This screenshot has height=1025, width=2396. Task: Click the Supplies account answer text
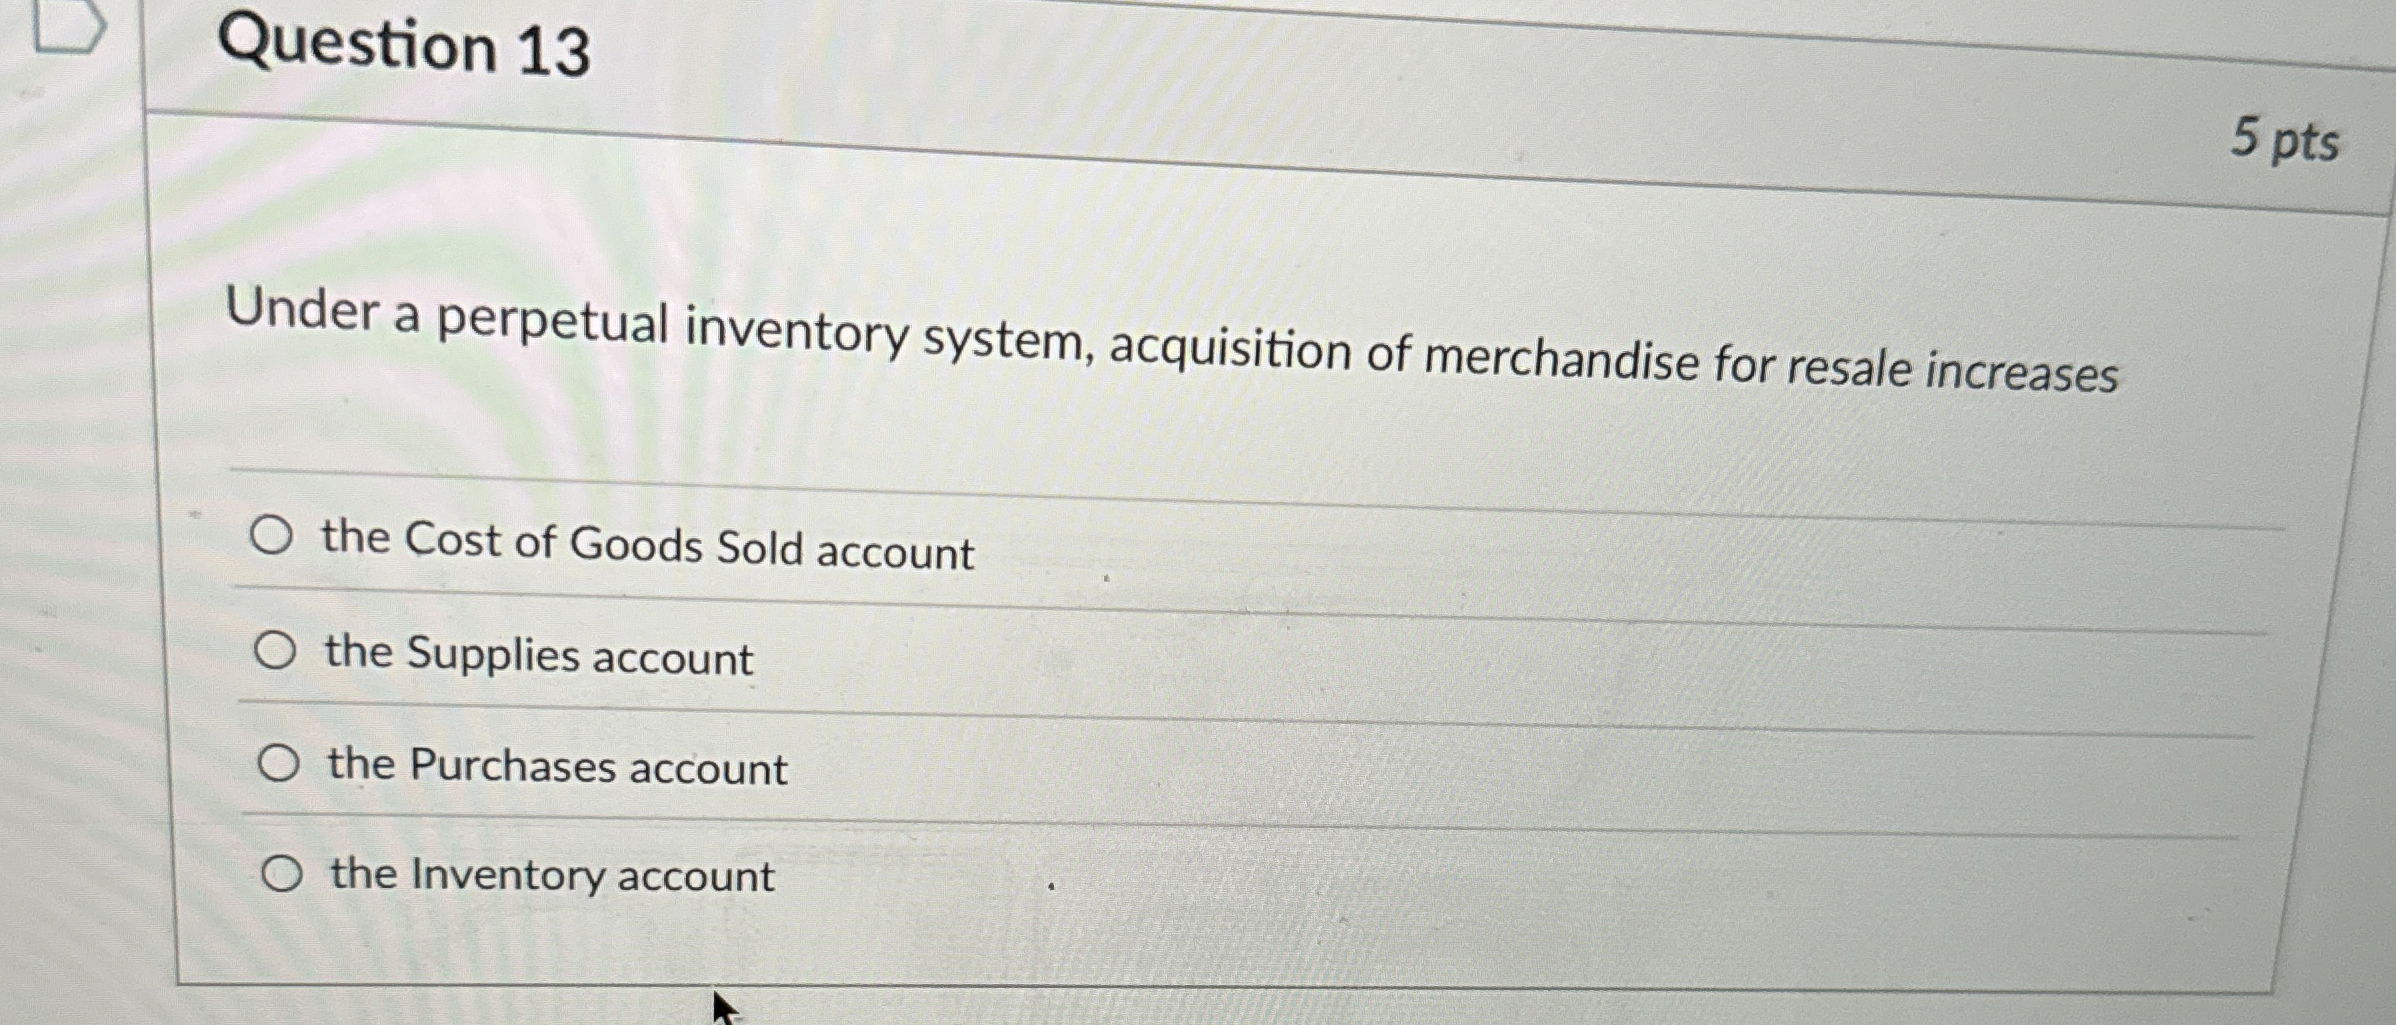pos(537,655)
